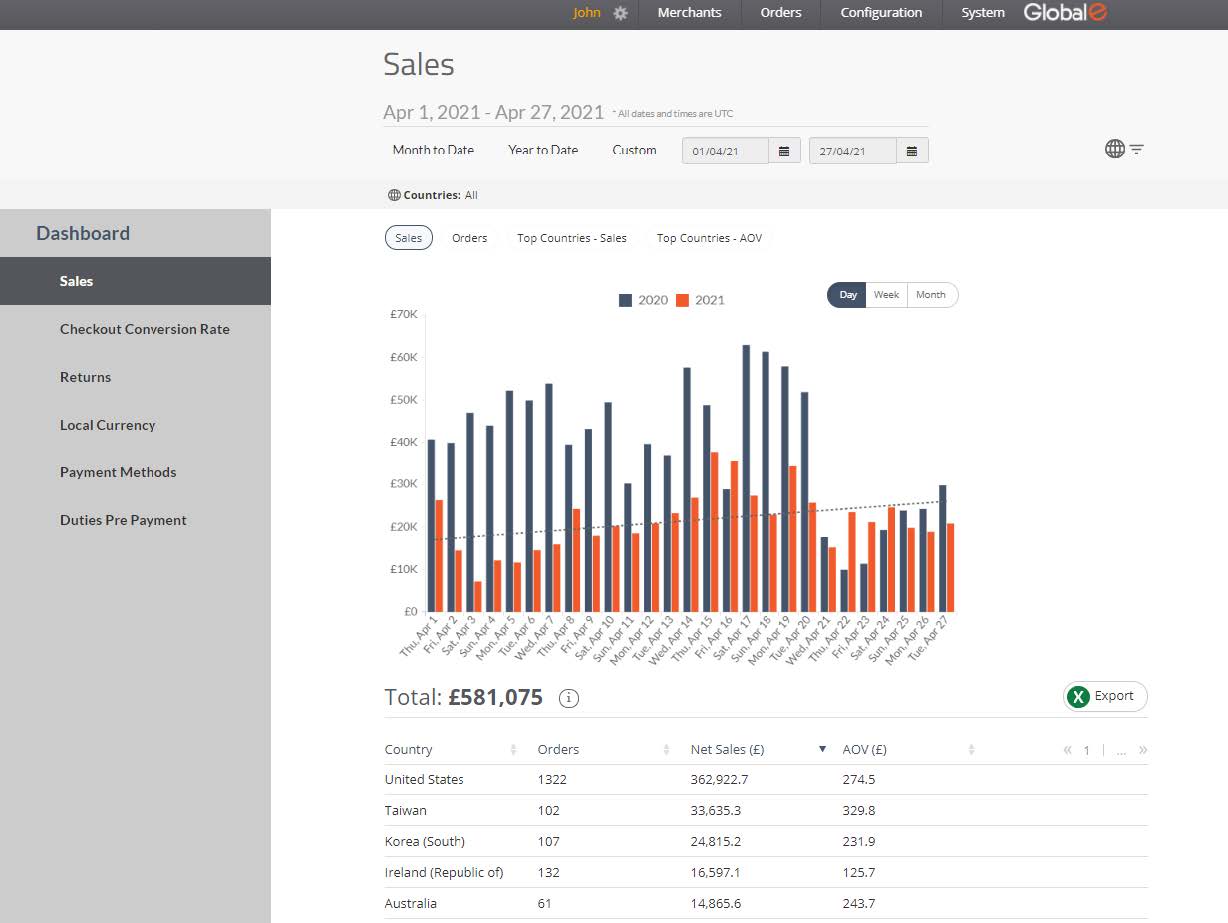Click the Dashboard sidebar heading
This screenshot has height=923, width=1228.
point(83,233)
